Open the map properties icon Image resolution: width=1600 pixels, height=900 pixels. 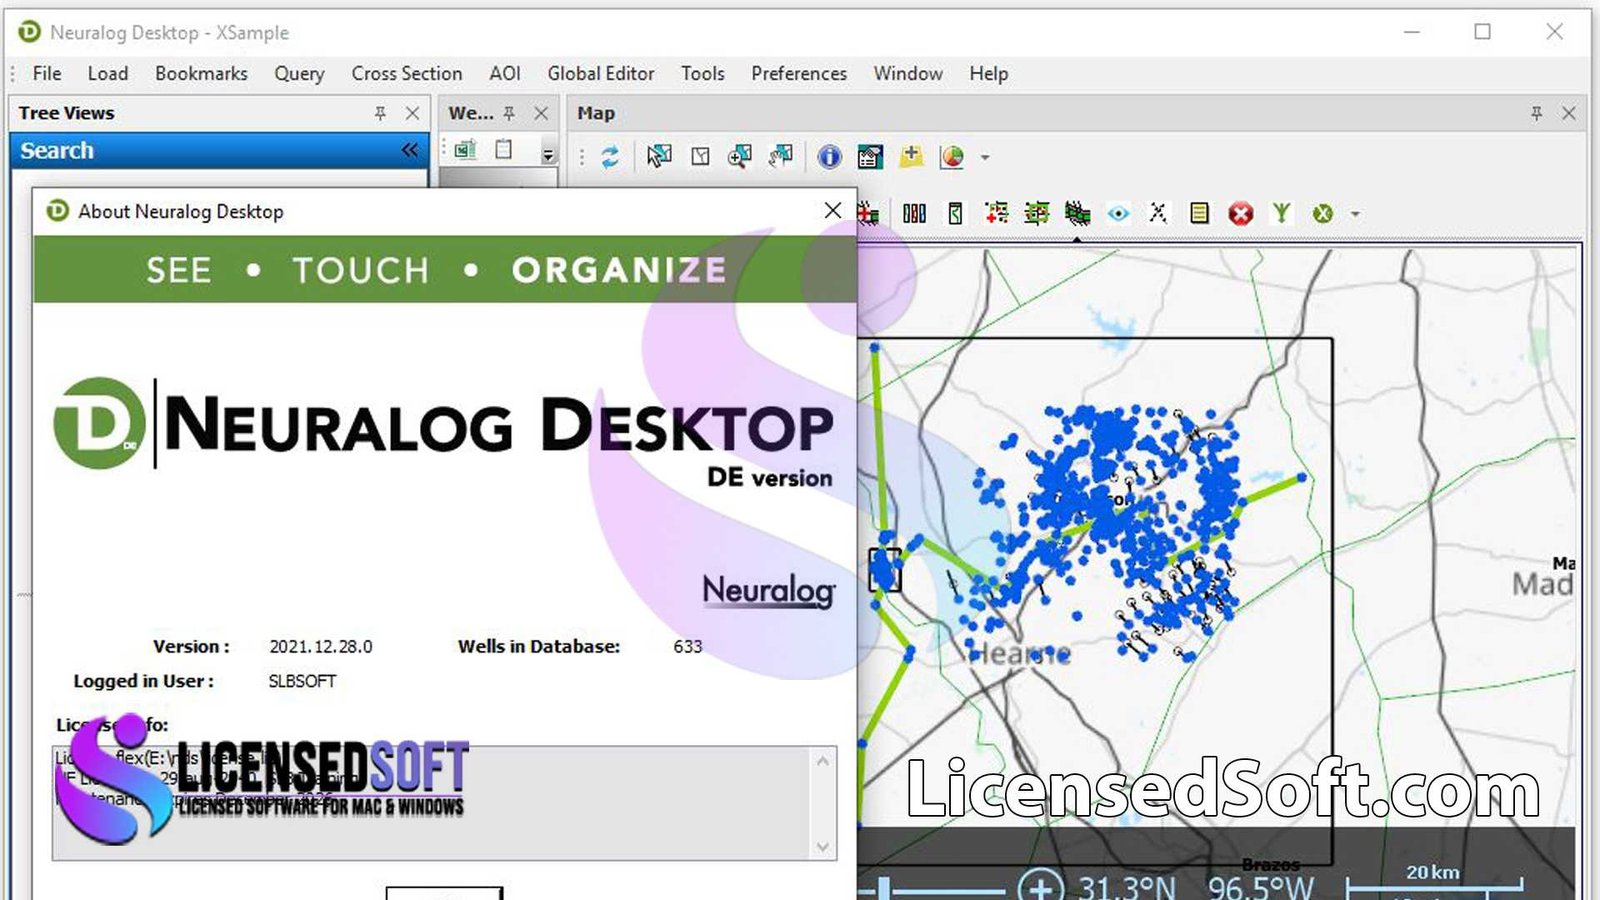[x=870, y=157]
